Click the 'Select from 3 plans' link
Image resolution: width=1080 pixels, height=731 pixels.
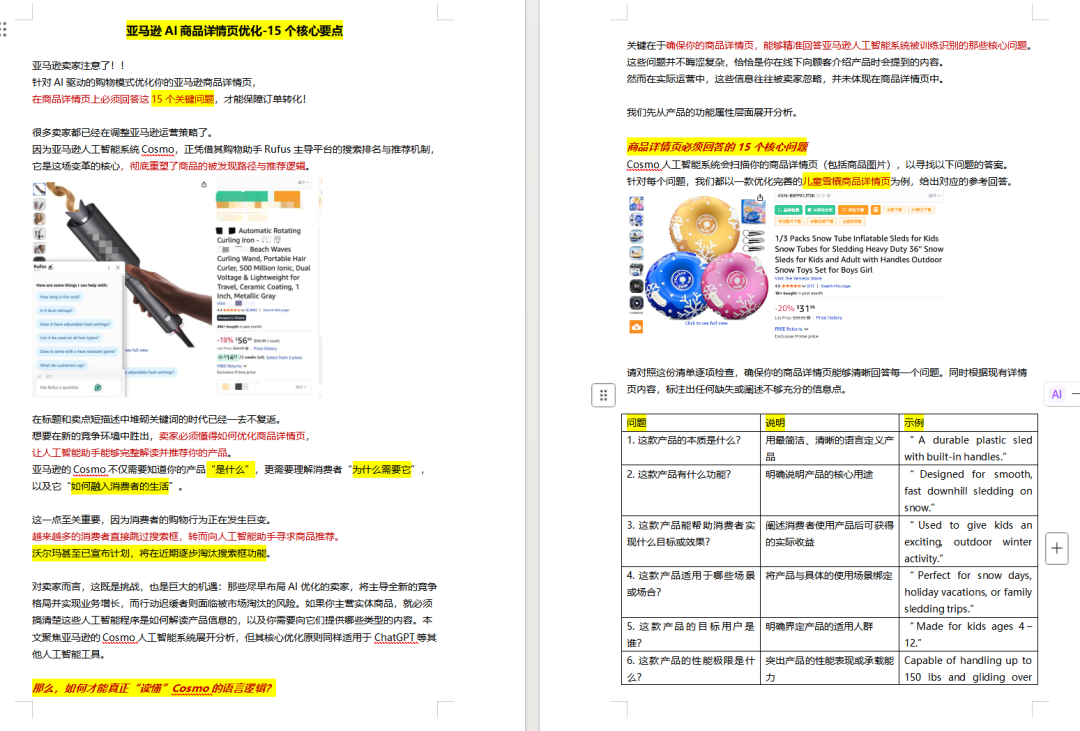(283, 357)
